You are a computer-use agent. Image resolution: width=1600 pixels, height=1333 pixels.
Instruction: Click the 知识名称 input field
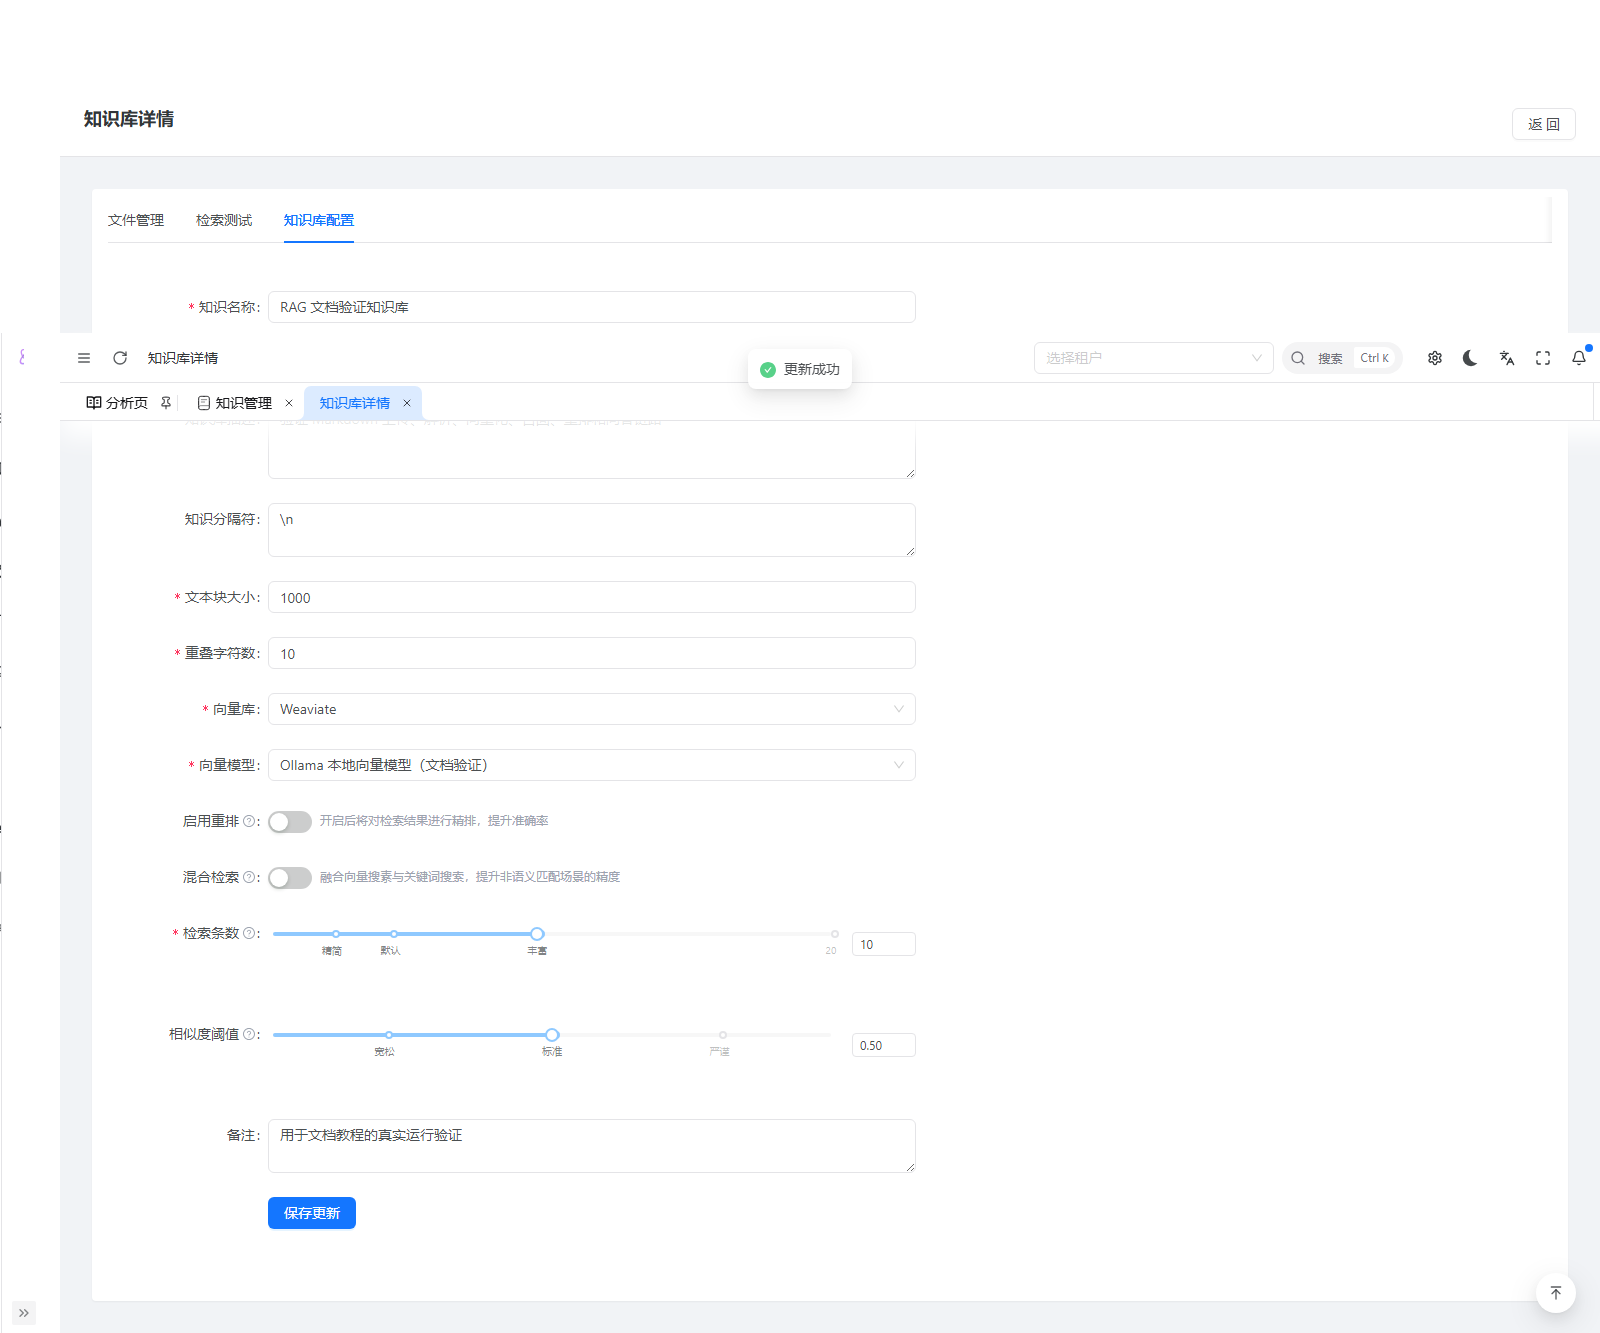point(592,307)
